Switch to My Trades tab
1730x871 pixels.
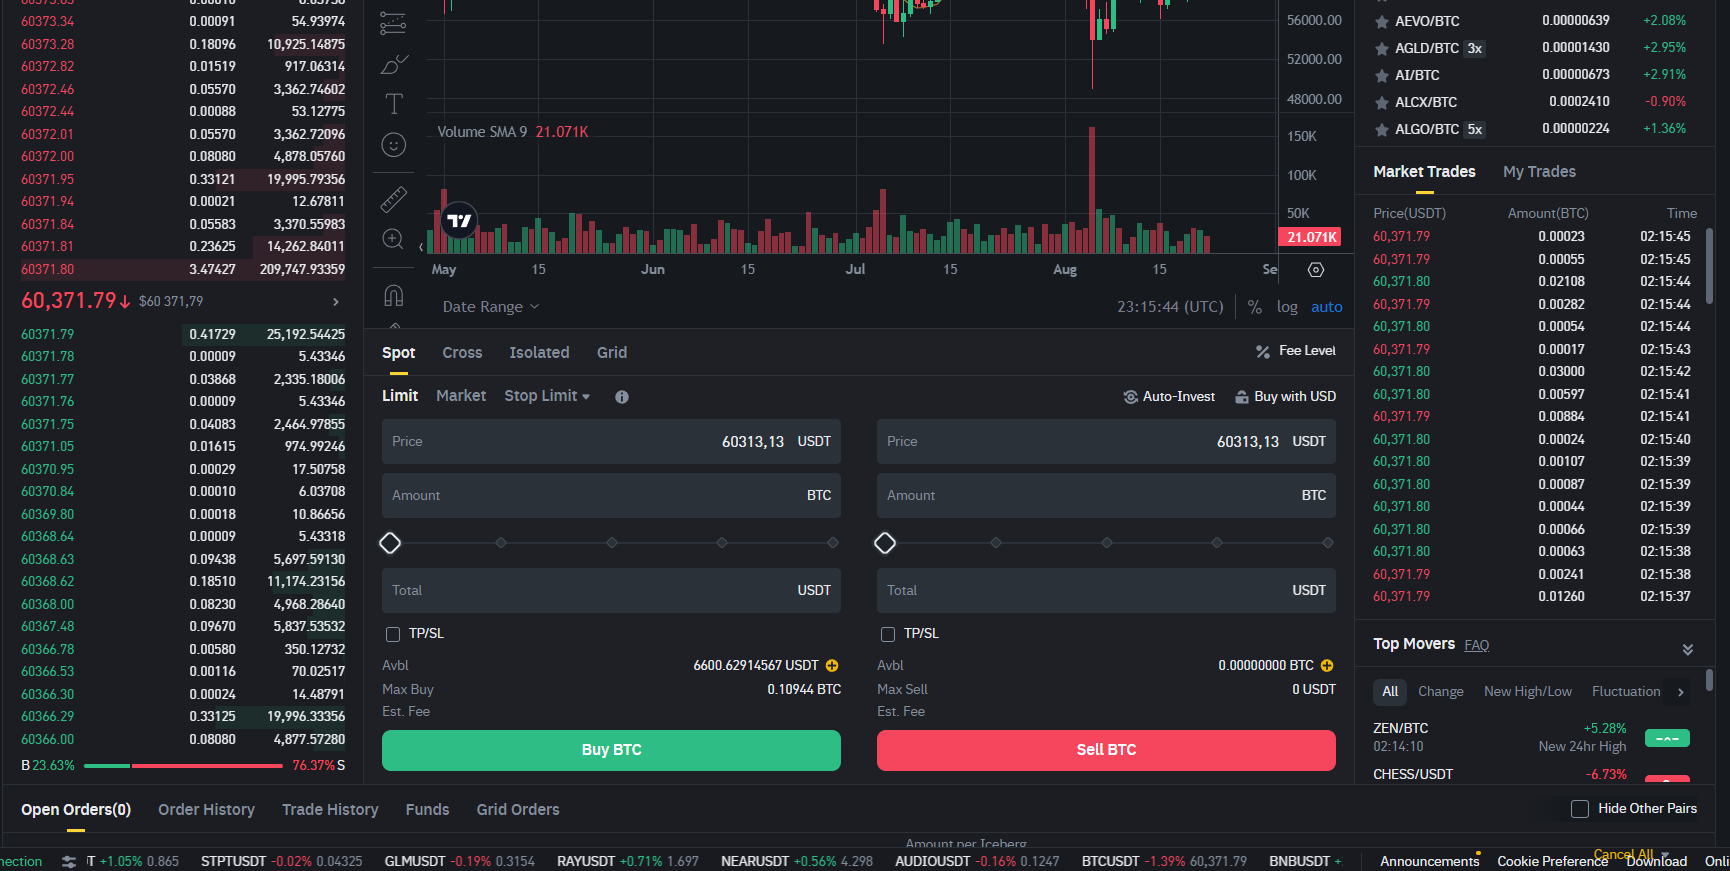(x=1539, y=172)
